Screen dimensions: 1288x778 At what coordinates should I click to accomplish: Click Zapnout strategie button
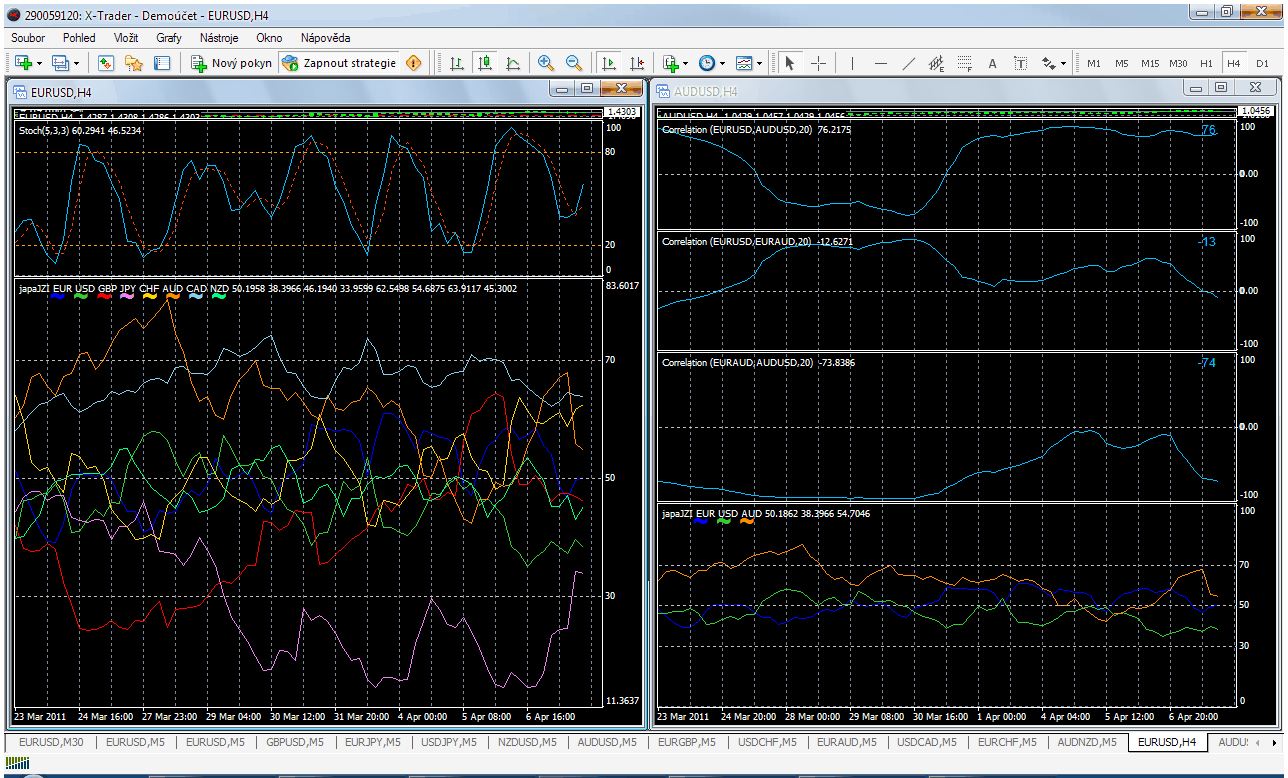pos(340,63)
